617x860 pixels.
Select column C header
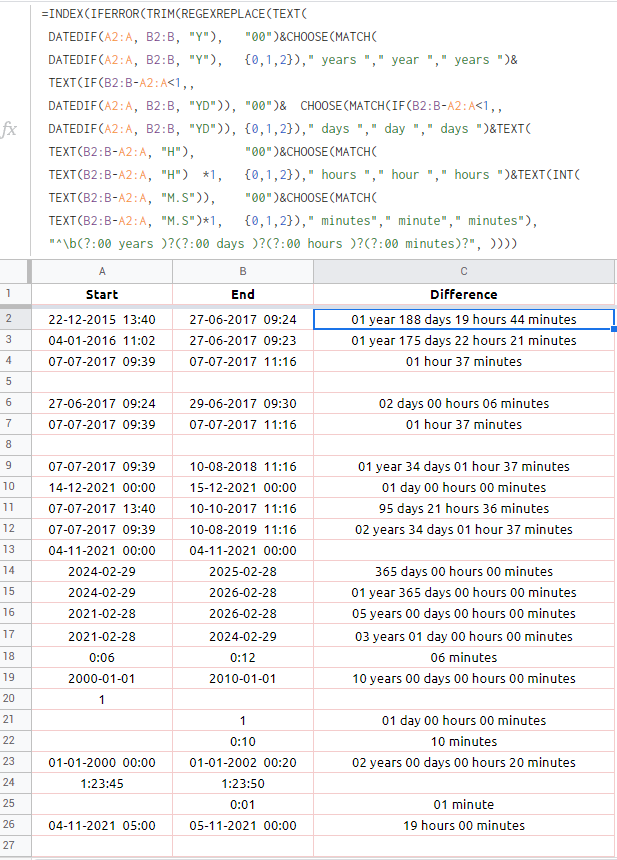point(464,271)
